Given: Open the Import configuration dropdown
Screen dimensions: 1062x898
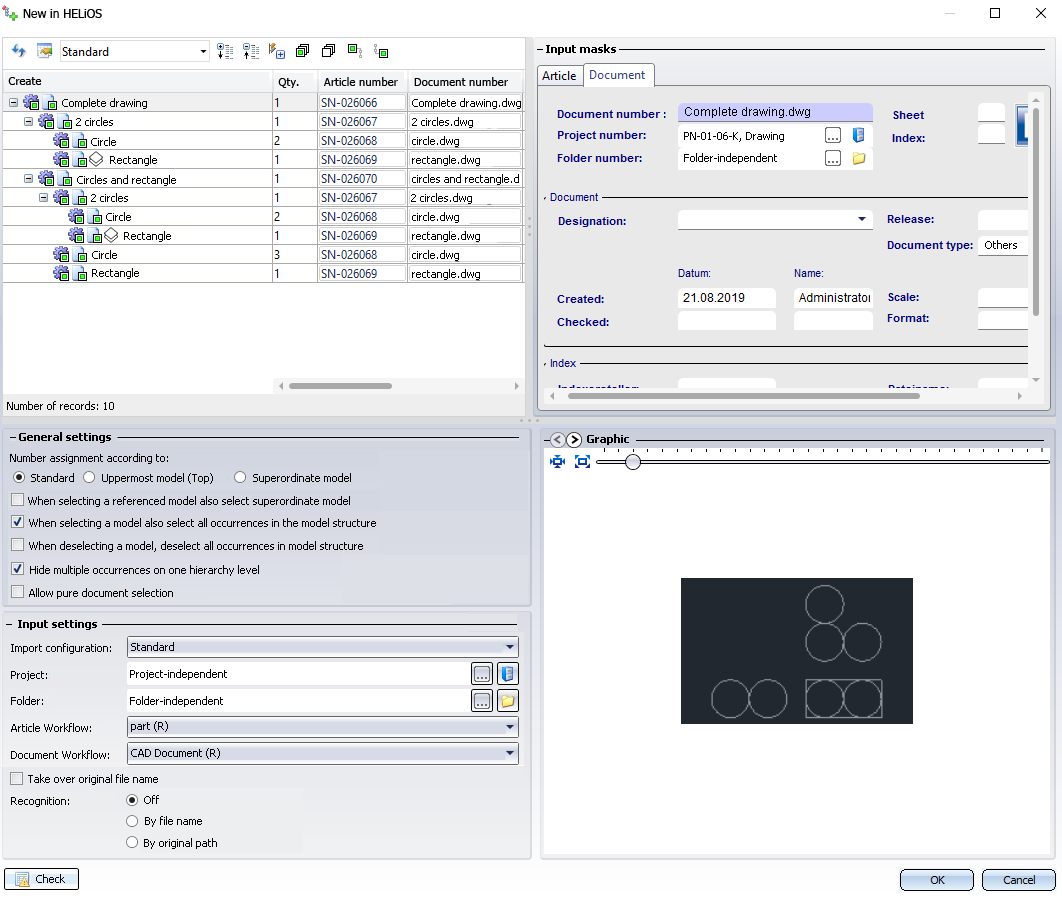Looking at the screenshot, I should coord(510,647).
